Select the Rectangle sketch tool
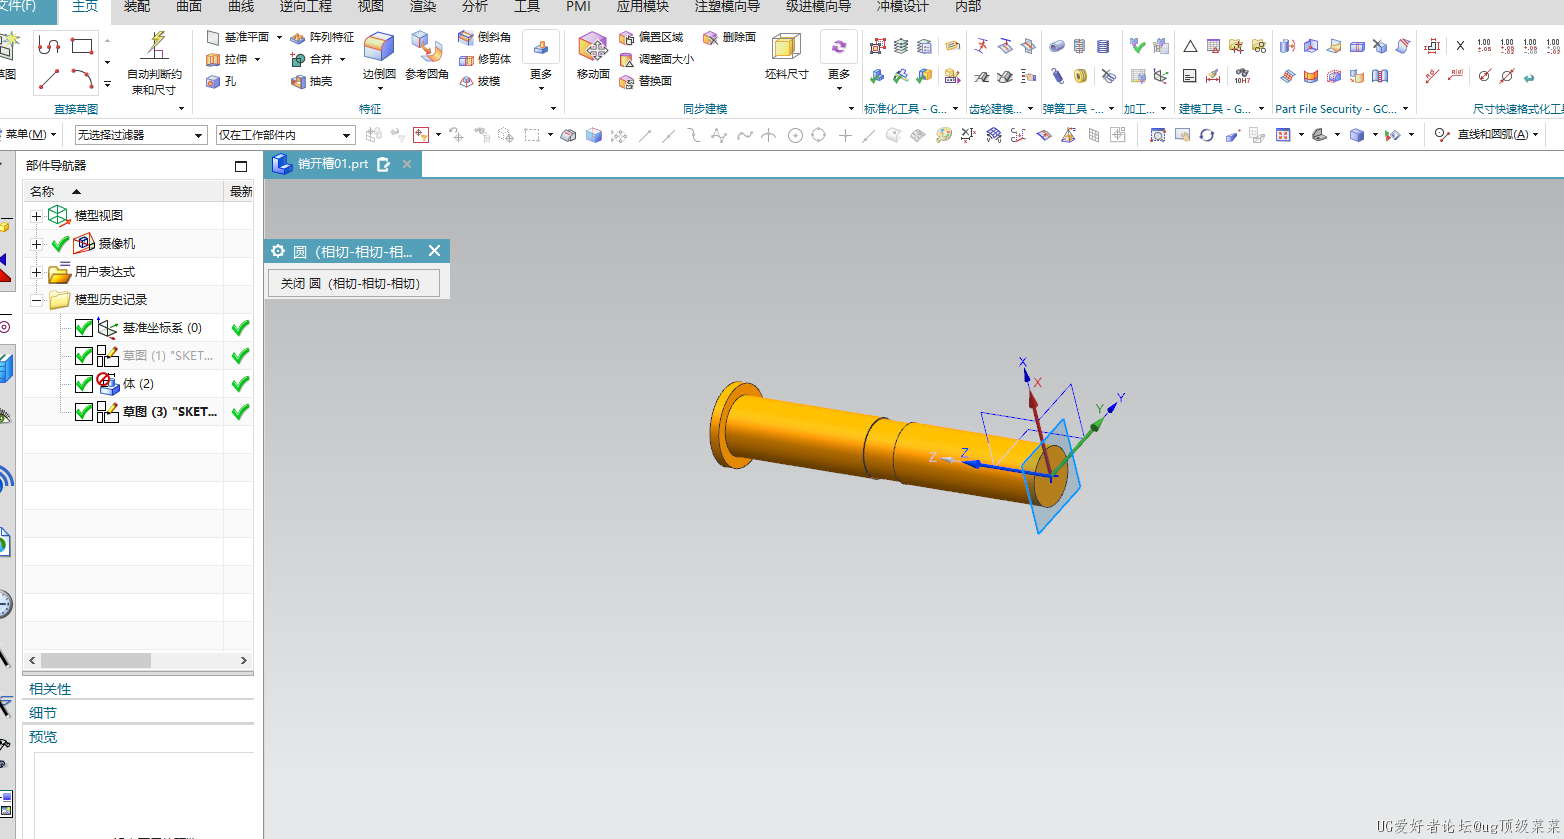1564x839 pixels. click(82, 46)
